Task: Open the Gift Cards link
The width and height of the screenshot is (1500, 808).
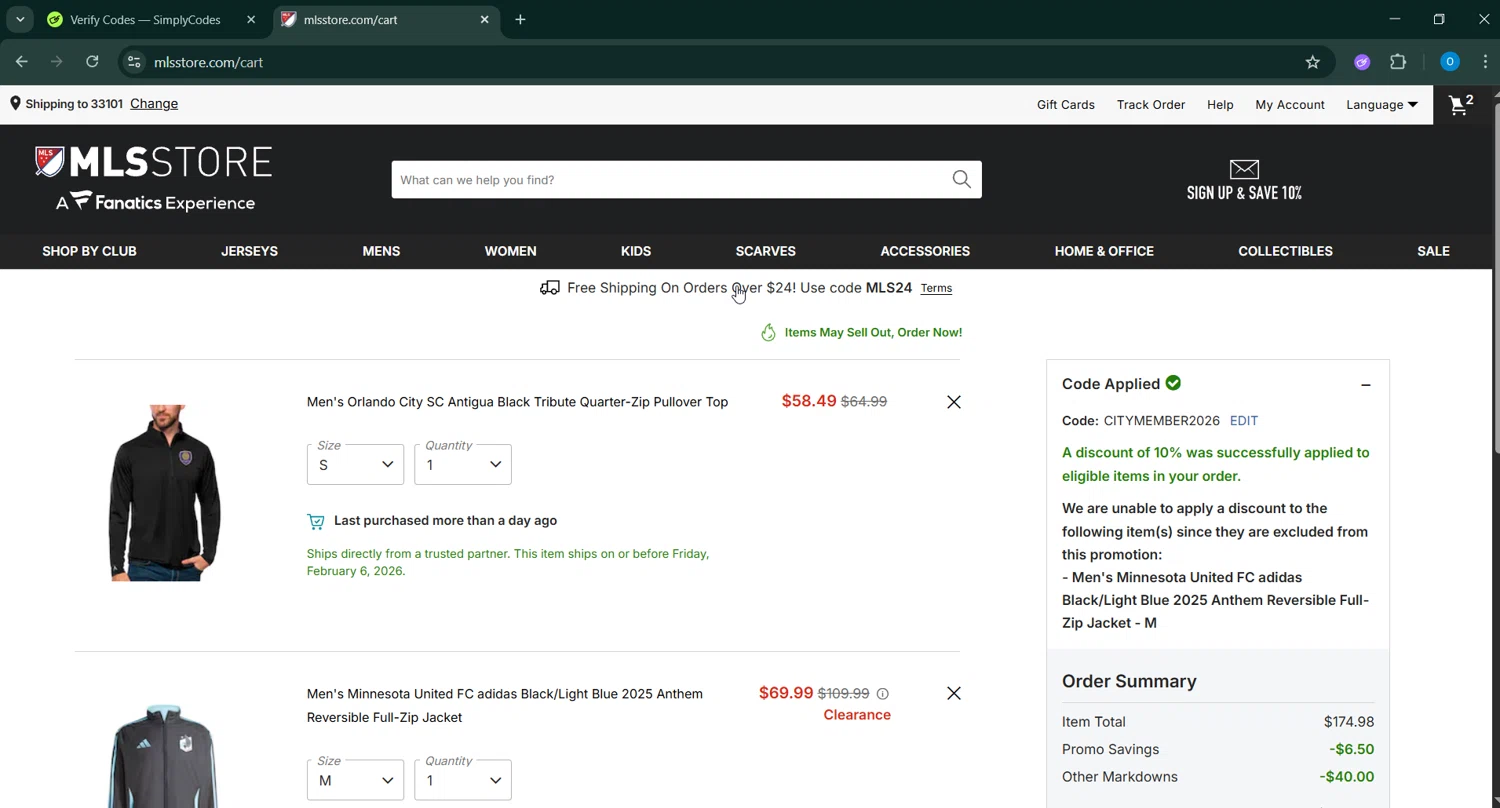Action: click(x=1066, y=104)
